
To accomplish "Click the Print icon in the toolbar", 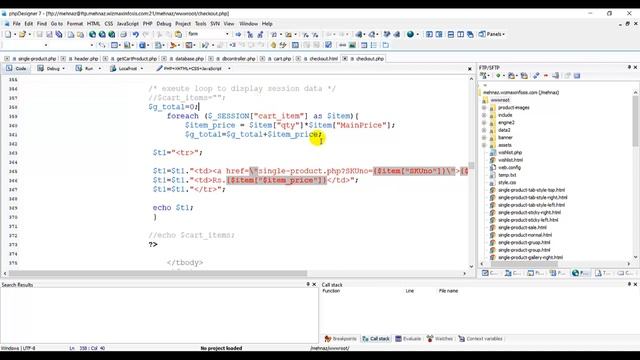I will [x=123, y=34].
